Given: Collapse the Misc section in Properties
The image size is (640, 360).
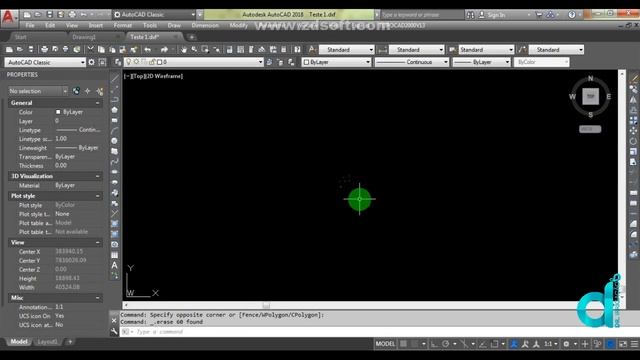Looking at the screenshot, I should click(x=98, y=298).
